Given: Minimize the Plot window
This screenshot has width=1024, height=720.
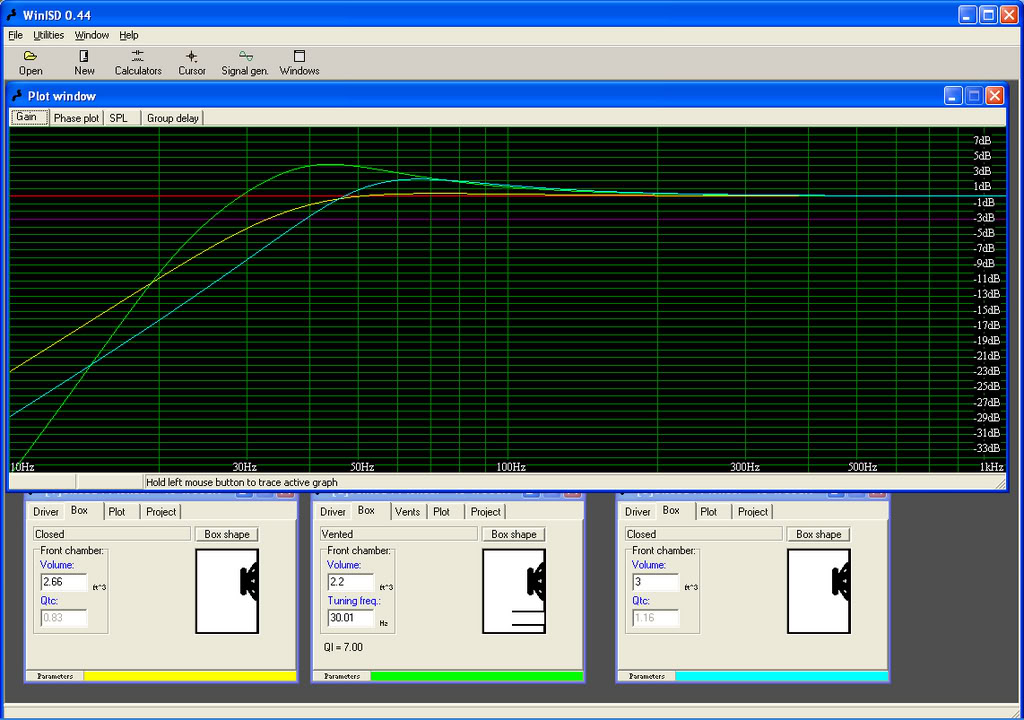Looking at the screenshot, I should coord(953,96).
